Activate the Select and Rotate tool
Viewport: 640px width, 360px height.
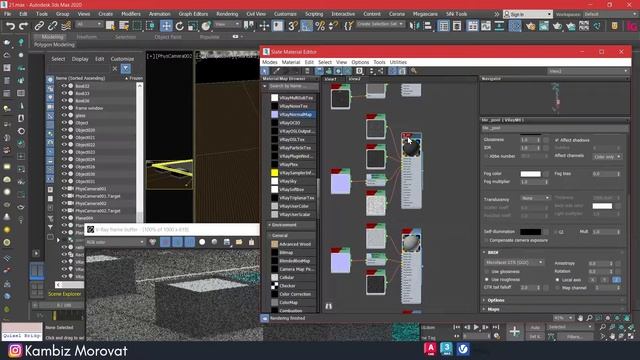coord(180,26)
